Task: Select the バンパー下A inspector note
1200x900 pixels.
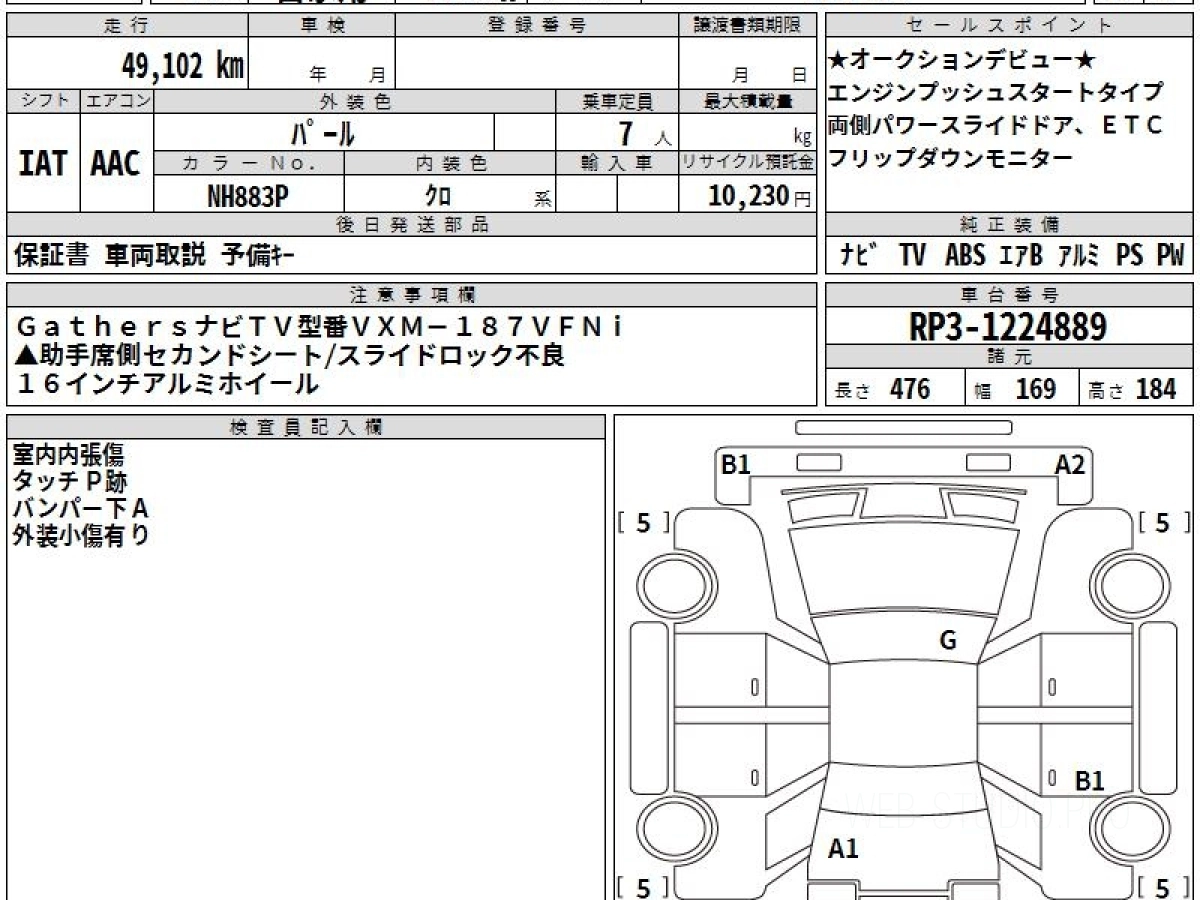Action: click(80, 508)
